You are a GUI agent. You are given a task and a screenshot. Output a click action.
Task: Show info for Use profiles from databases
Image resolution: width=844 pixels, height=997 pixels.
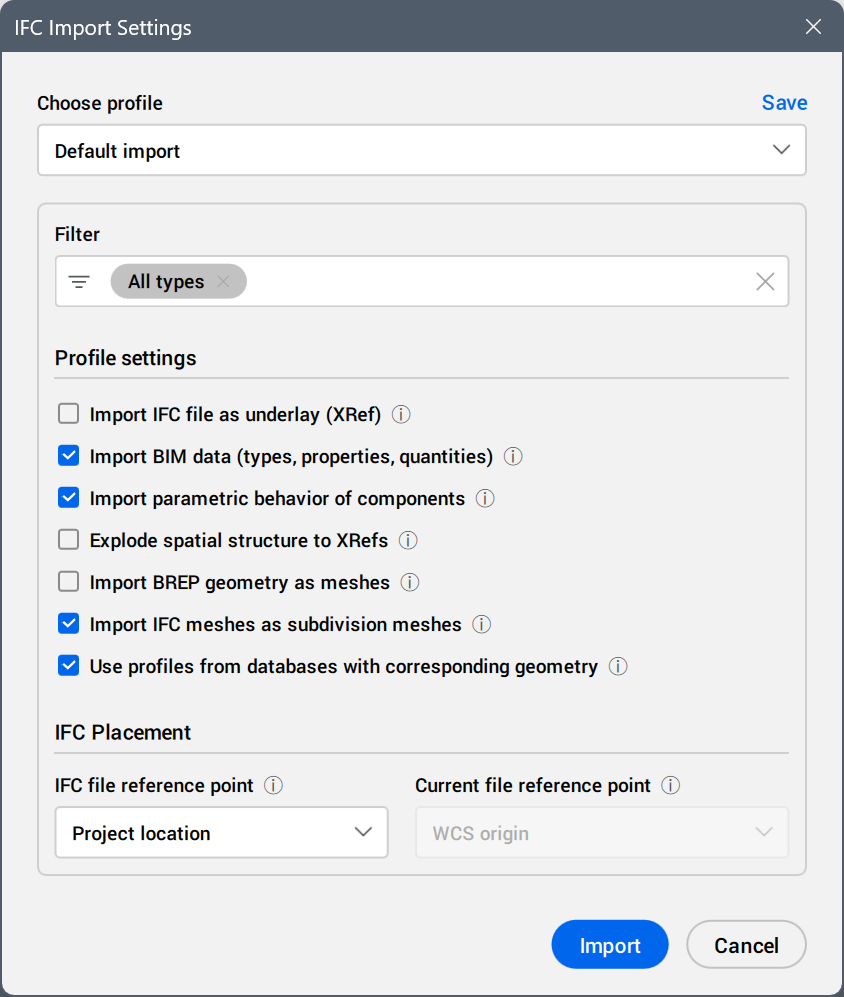[x=618, y=666]
